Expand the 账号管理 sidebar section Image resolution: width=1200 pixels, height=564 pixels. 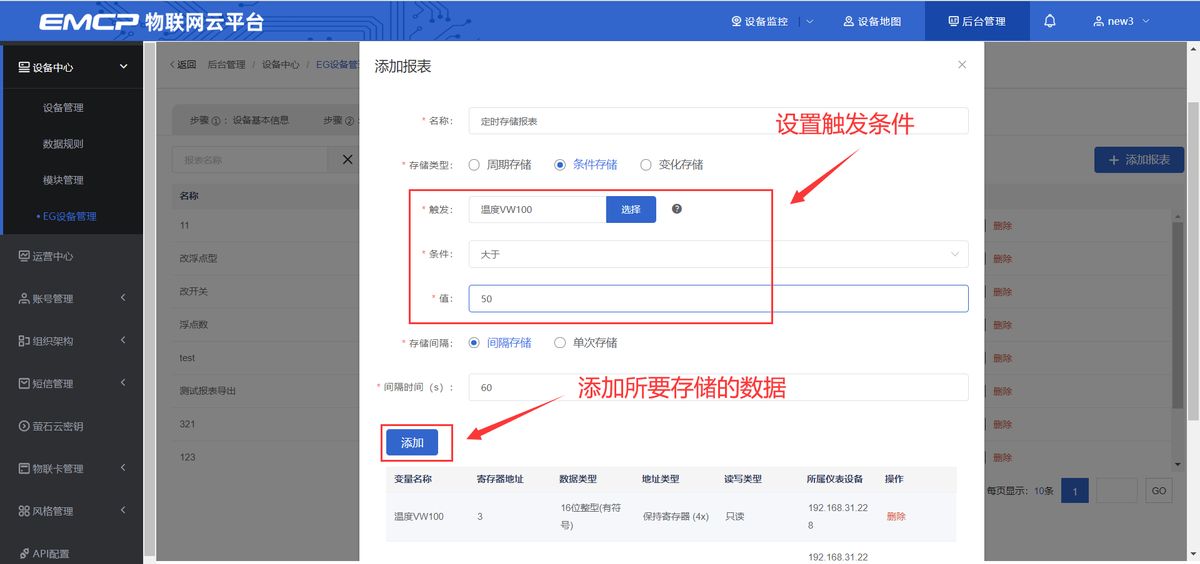(x=70, y=298)
